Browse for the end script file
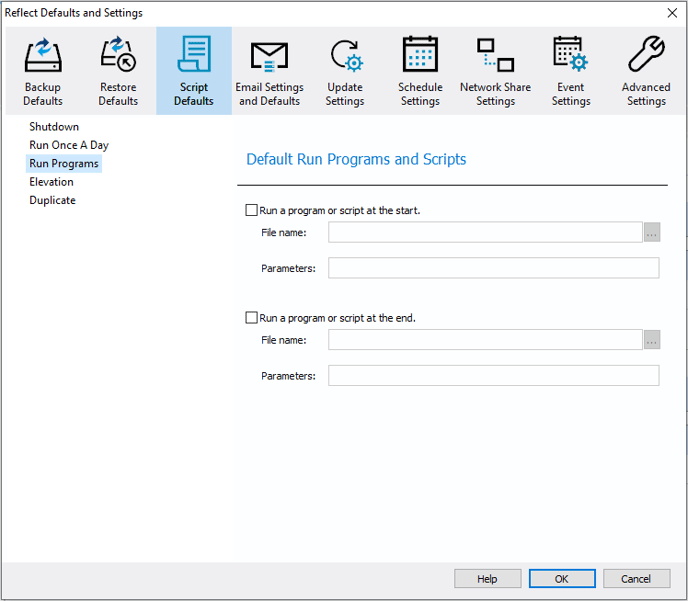Viewport: 688px width, 601px height. (x=652, y=341)
